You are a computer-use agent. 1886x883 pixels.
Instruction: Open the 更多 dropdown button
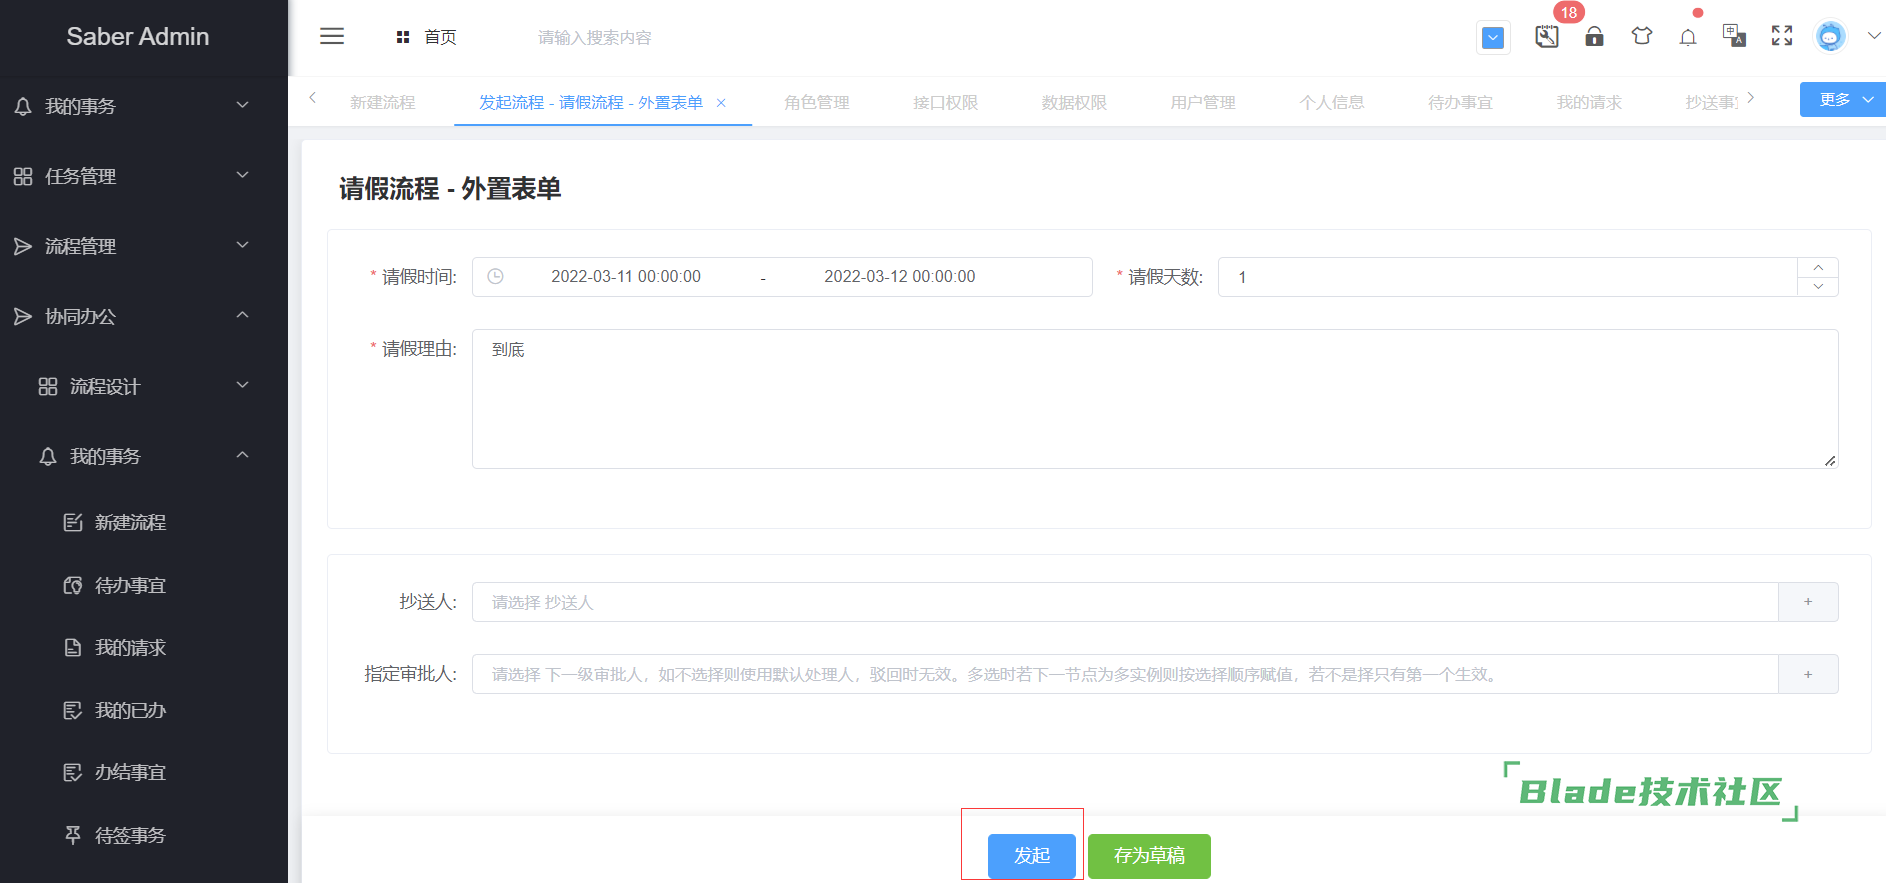(x=1842, y=99)
